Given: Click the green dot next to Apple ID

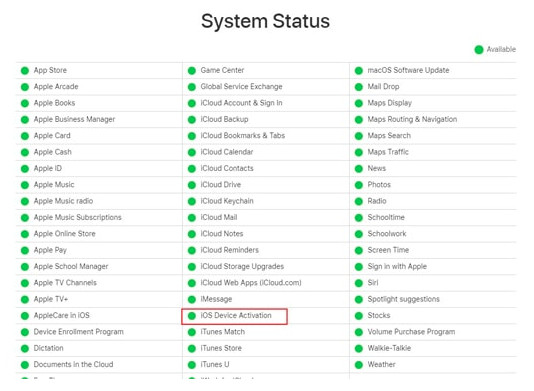Looking at the screenshot, I should (x=25, y=169).
